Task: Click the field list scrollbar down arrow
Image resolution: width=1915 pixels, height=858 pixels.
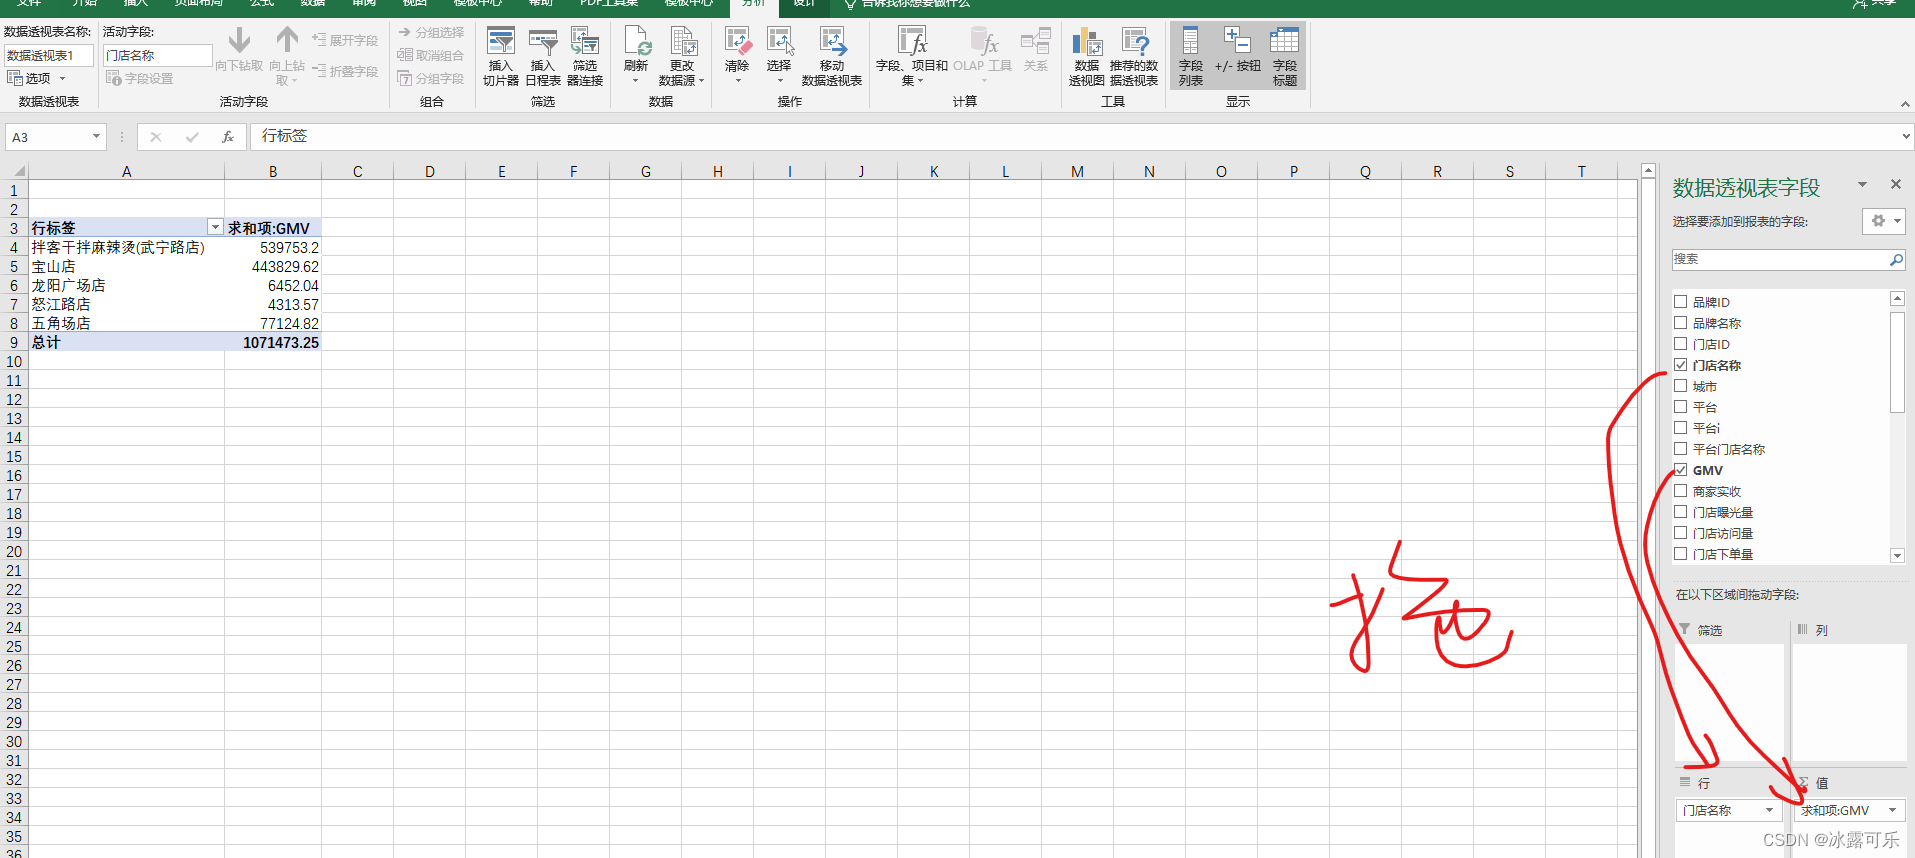Action: pos(1897,556)
